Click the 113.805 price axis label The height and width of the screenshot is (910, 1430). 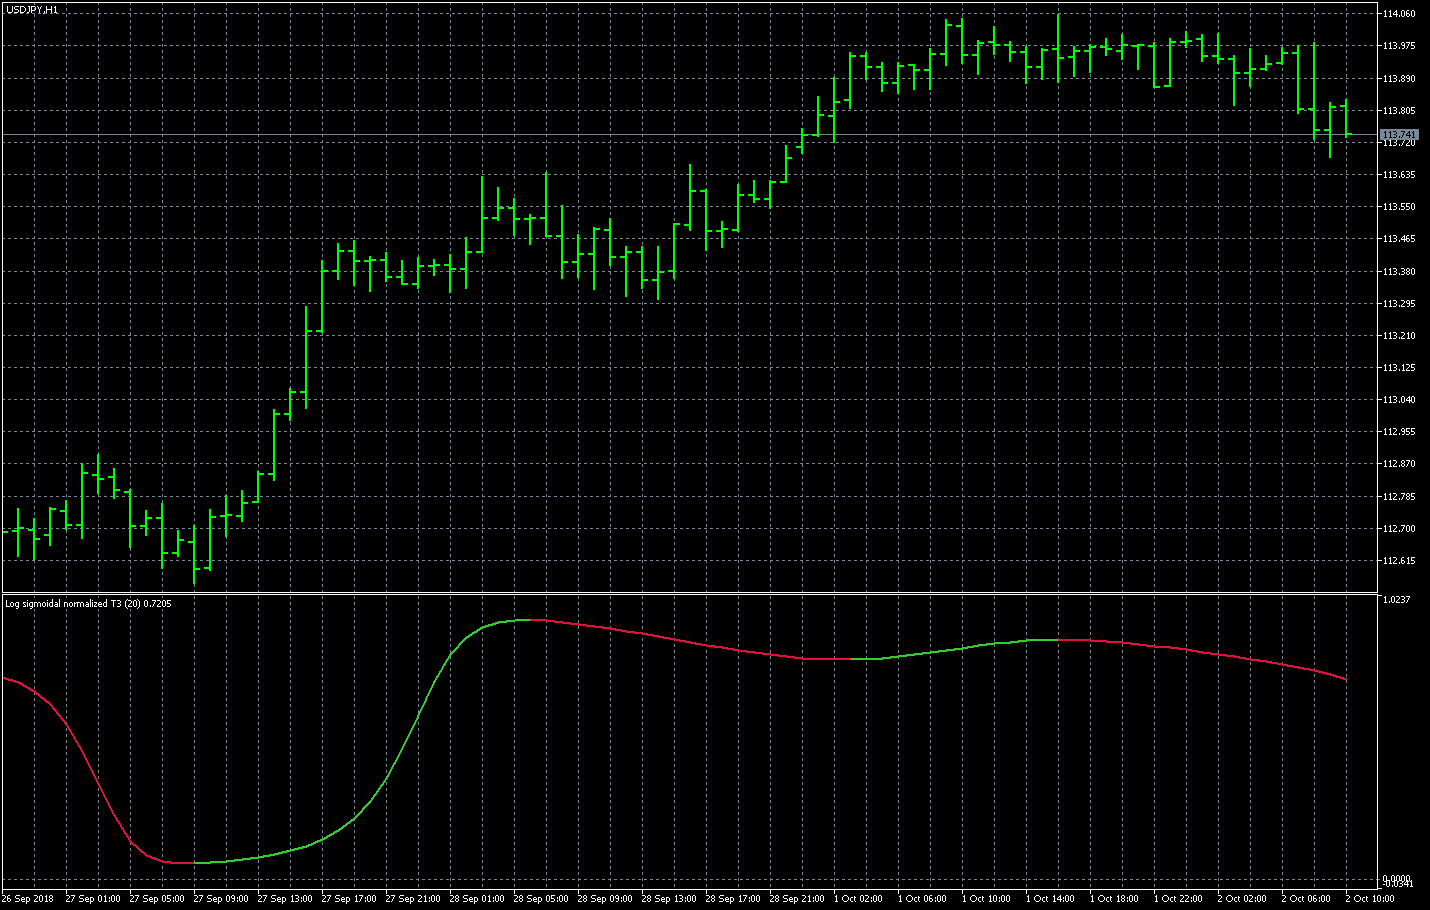click(x=1399, y=111)
